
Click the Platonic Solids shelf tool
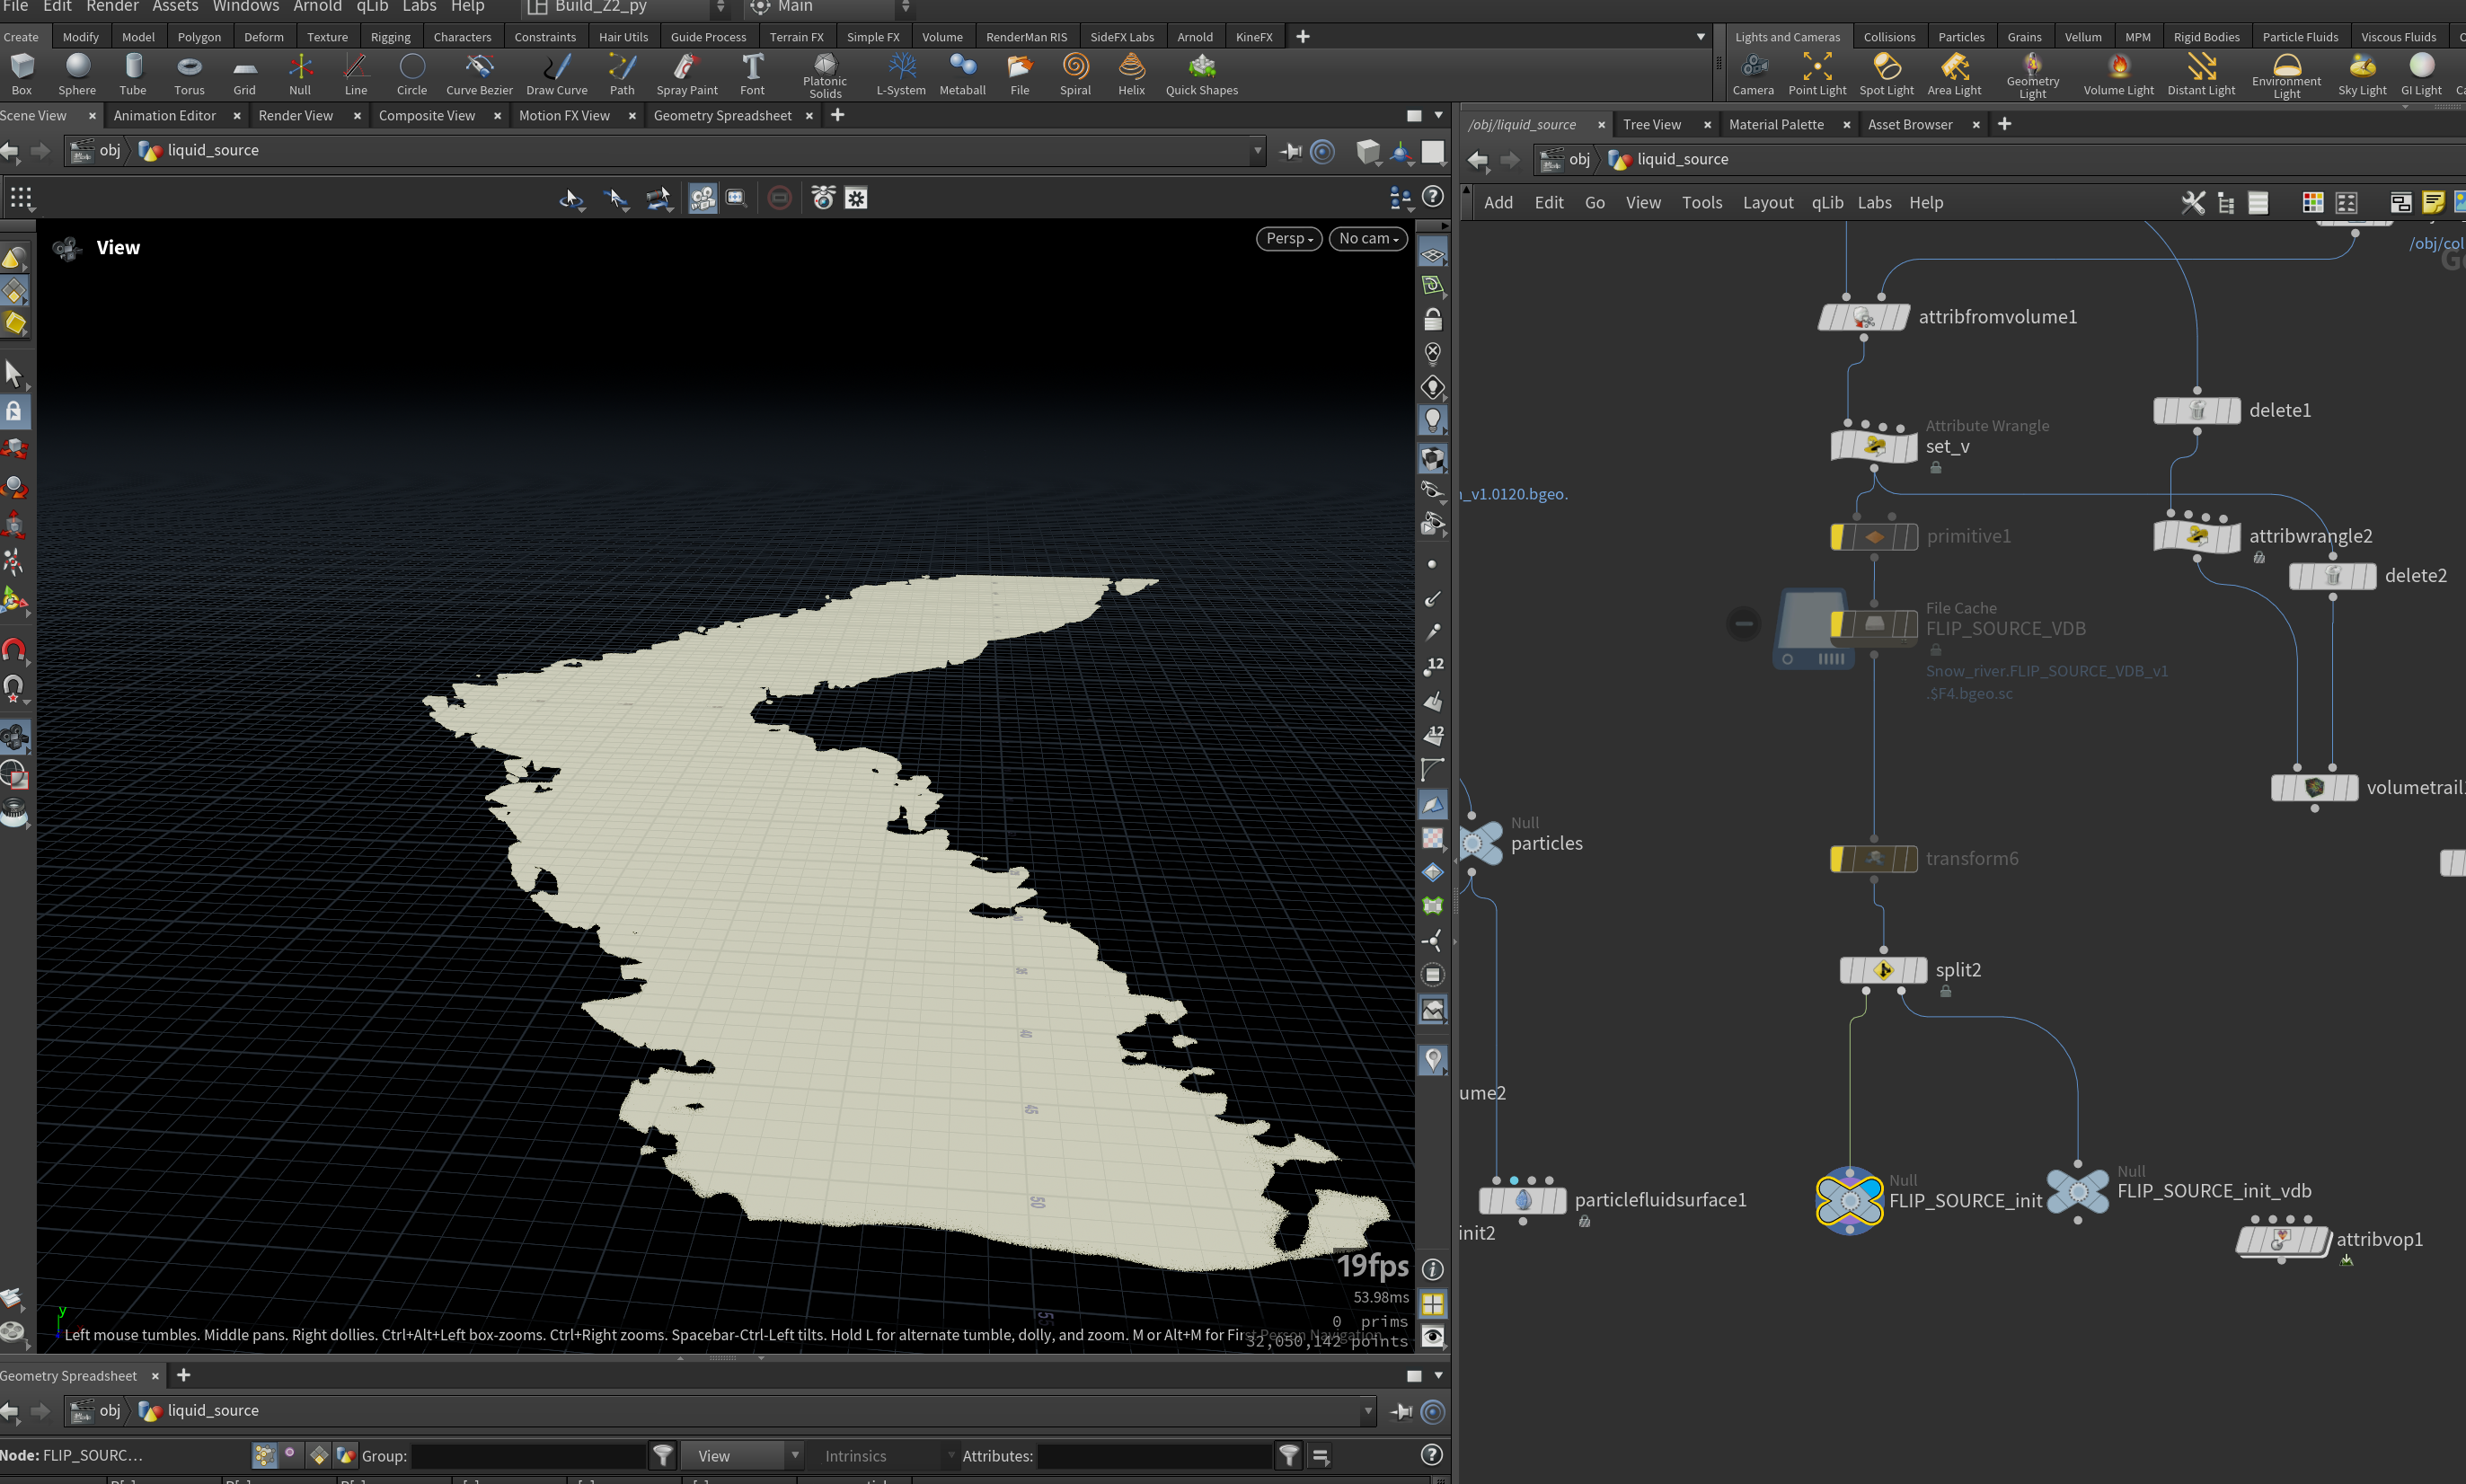click(825, 75)
